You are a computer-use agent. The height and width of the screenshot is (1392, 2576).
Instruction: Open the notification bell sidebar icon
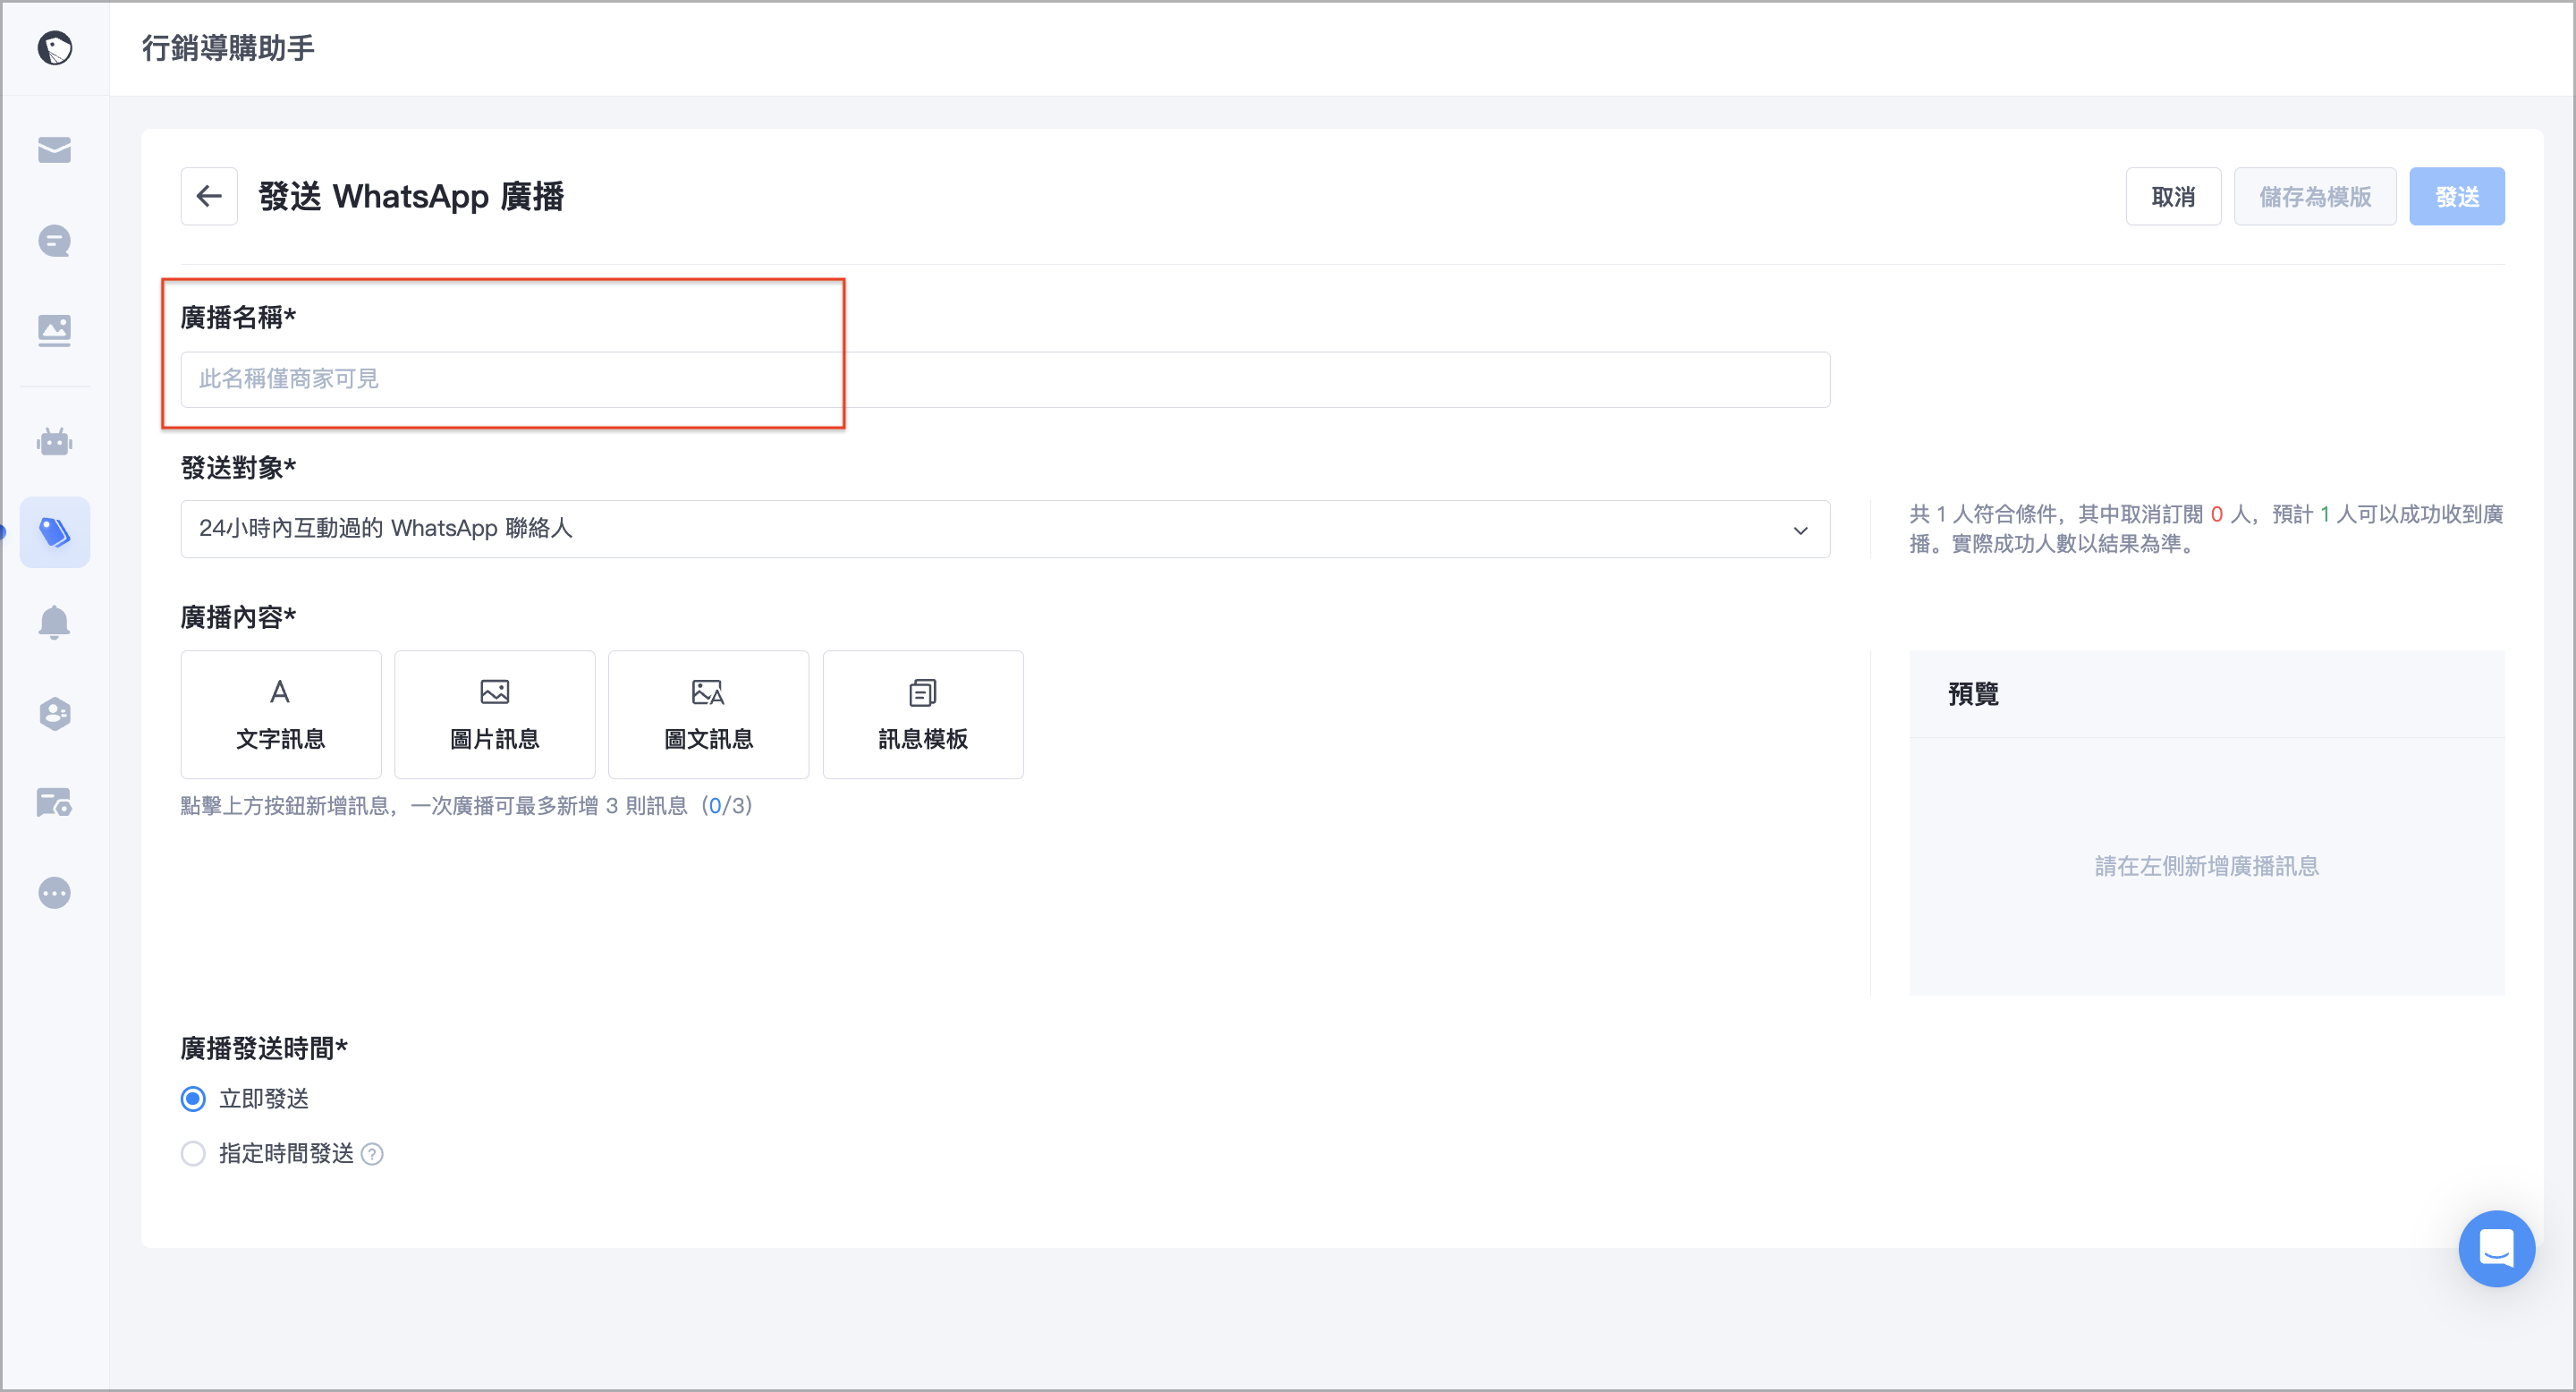(55, 622)
